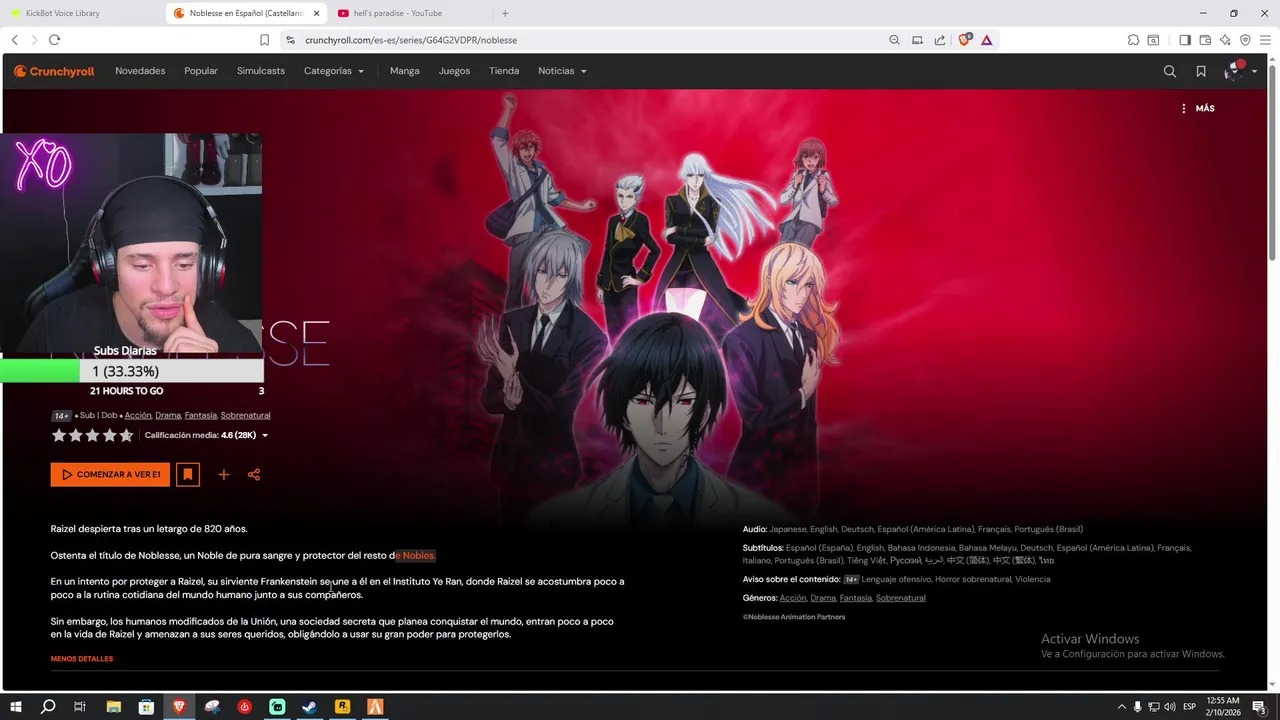Viewport: 1280px width, 720px height.
Task: Click the Drama tag under the title
Action: click(x=168, y=415)
